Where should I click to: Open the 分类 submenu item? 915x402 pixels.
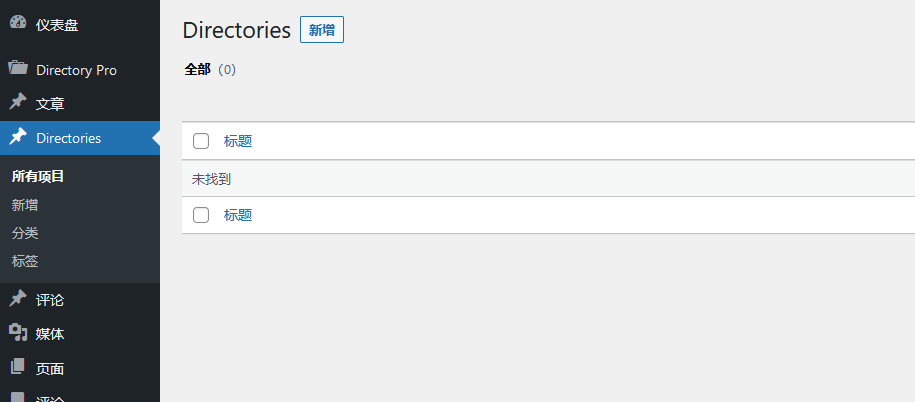point(25,233)
